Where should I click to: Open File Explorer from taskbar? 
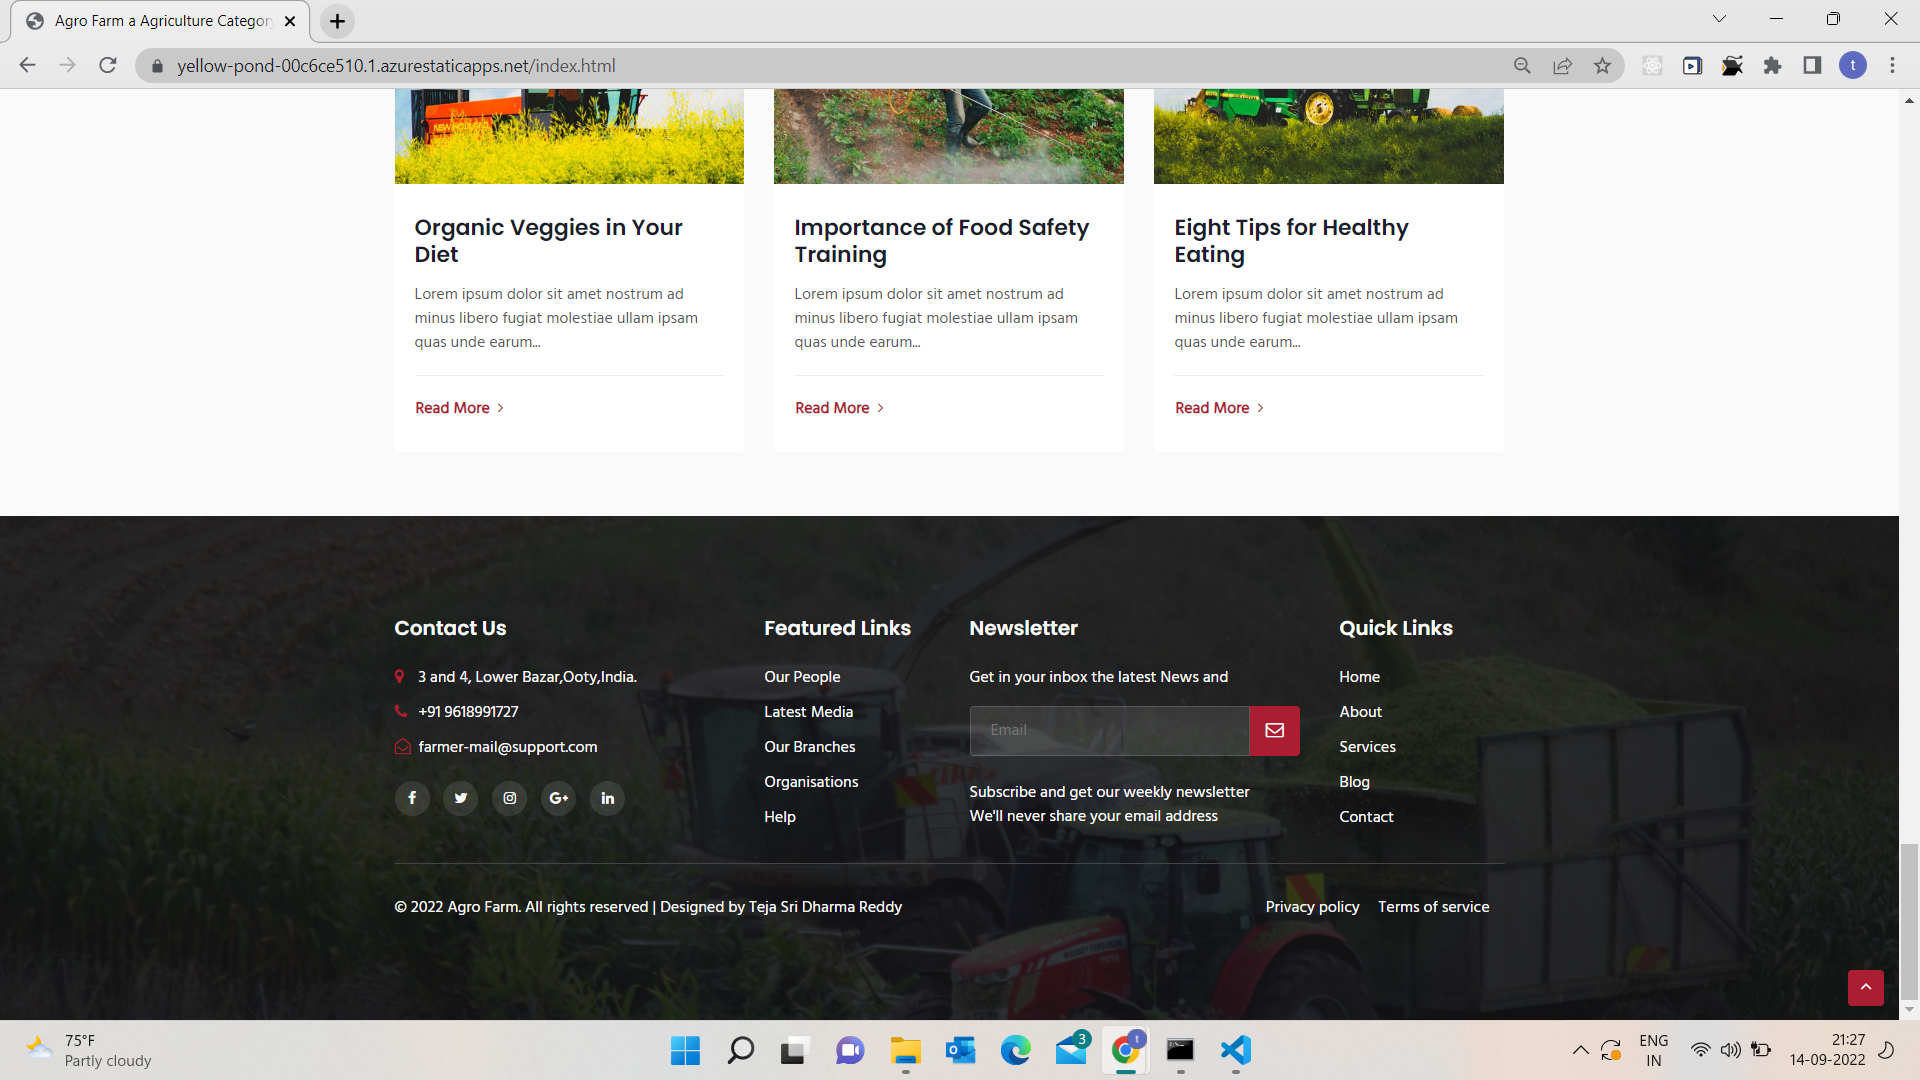pos(906,1050)
